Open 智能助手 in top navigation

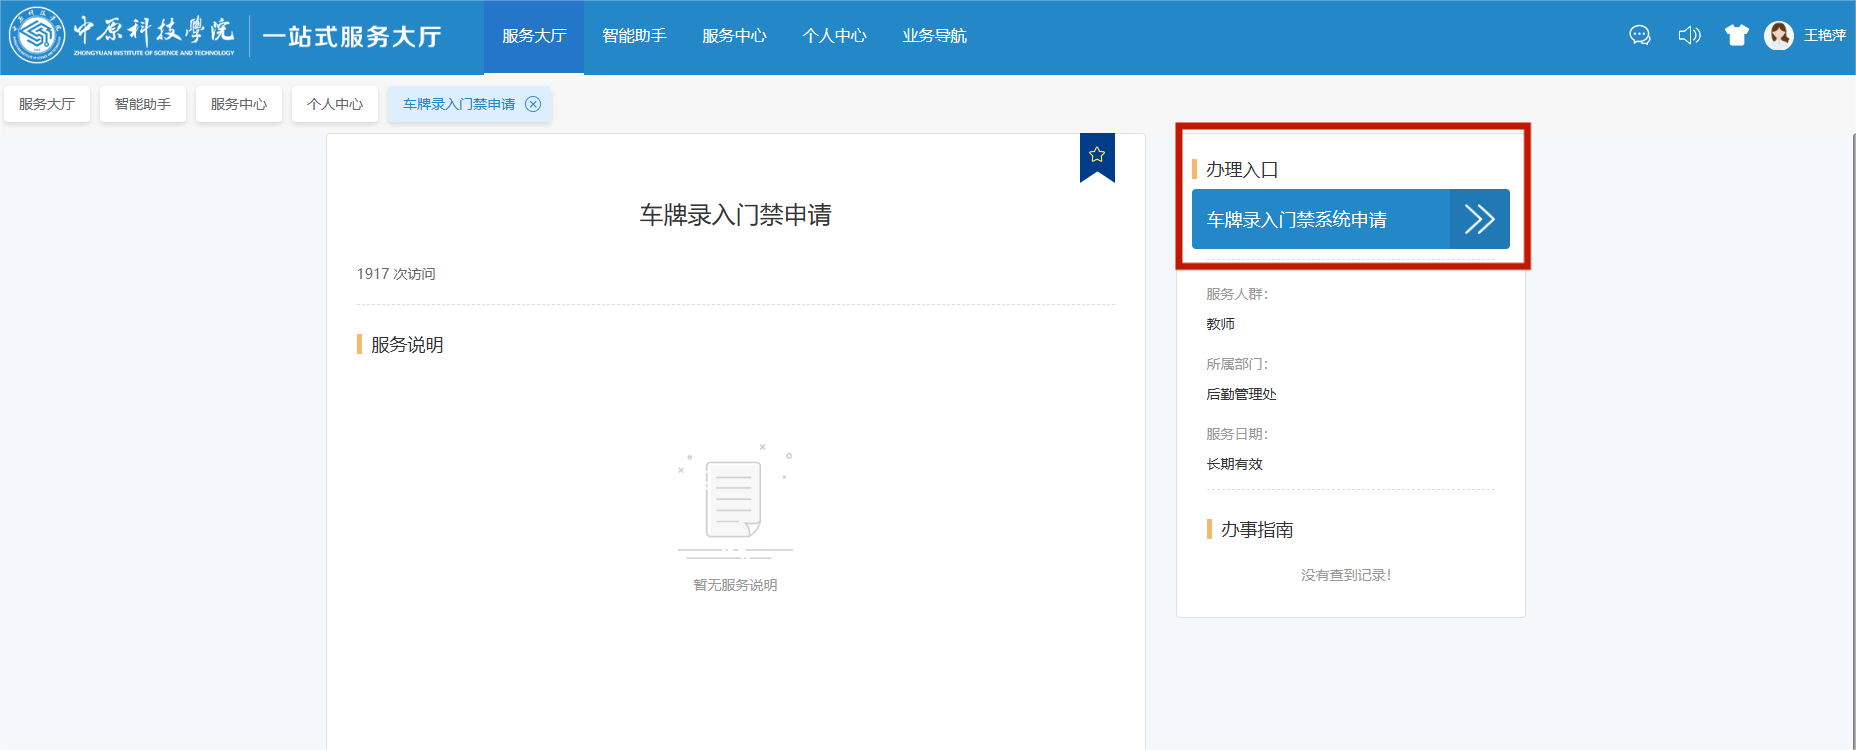point(634,36)
